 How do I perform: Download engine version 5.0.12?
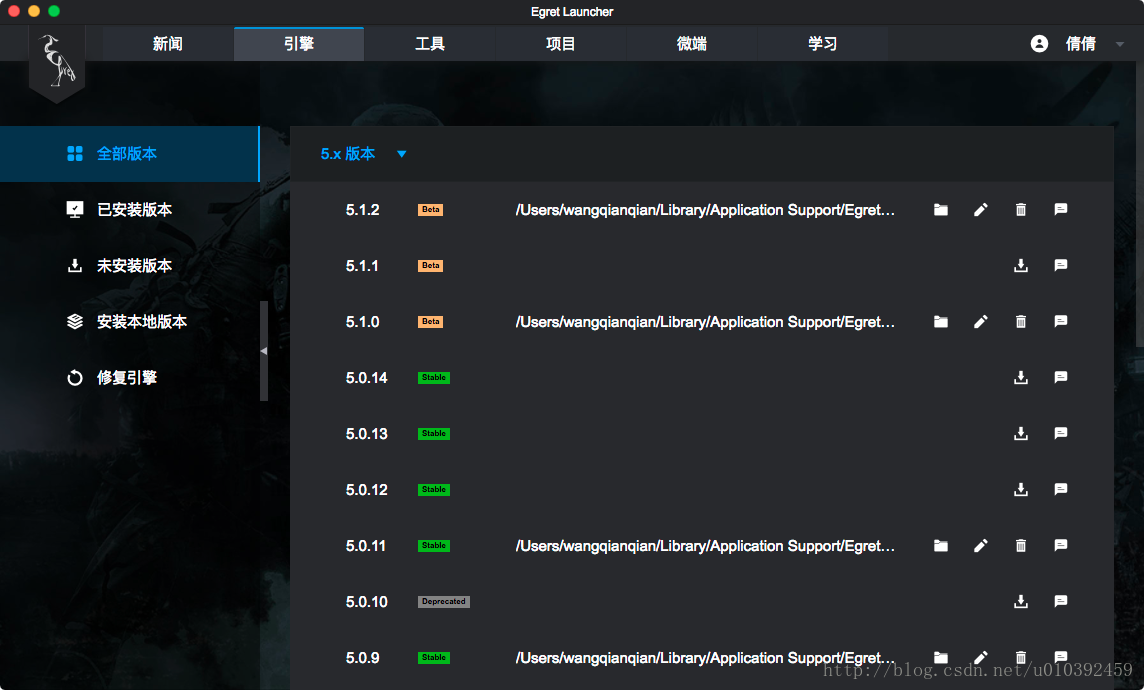tap(1021, 489)
